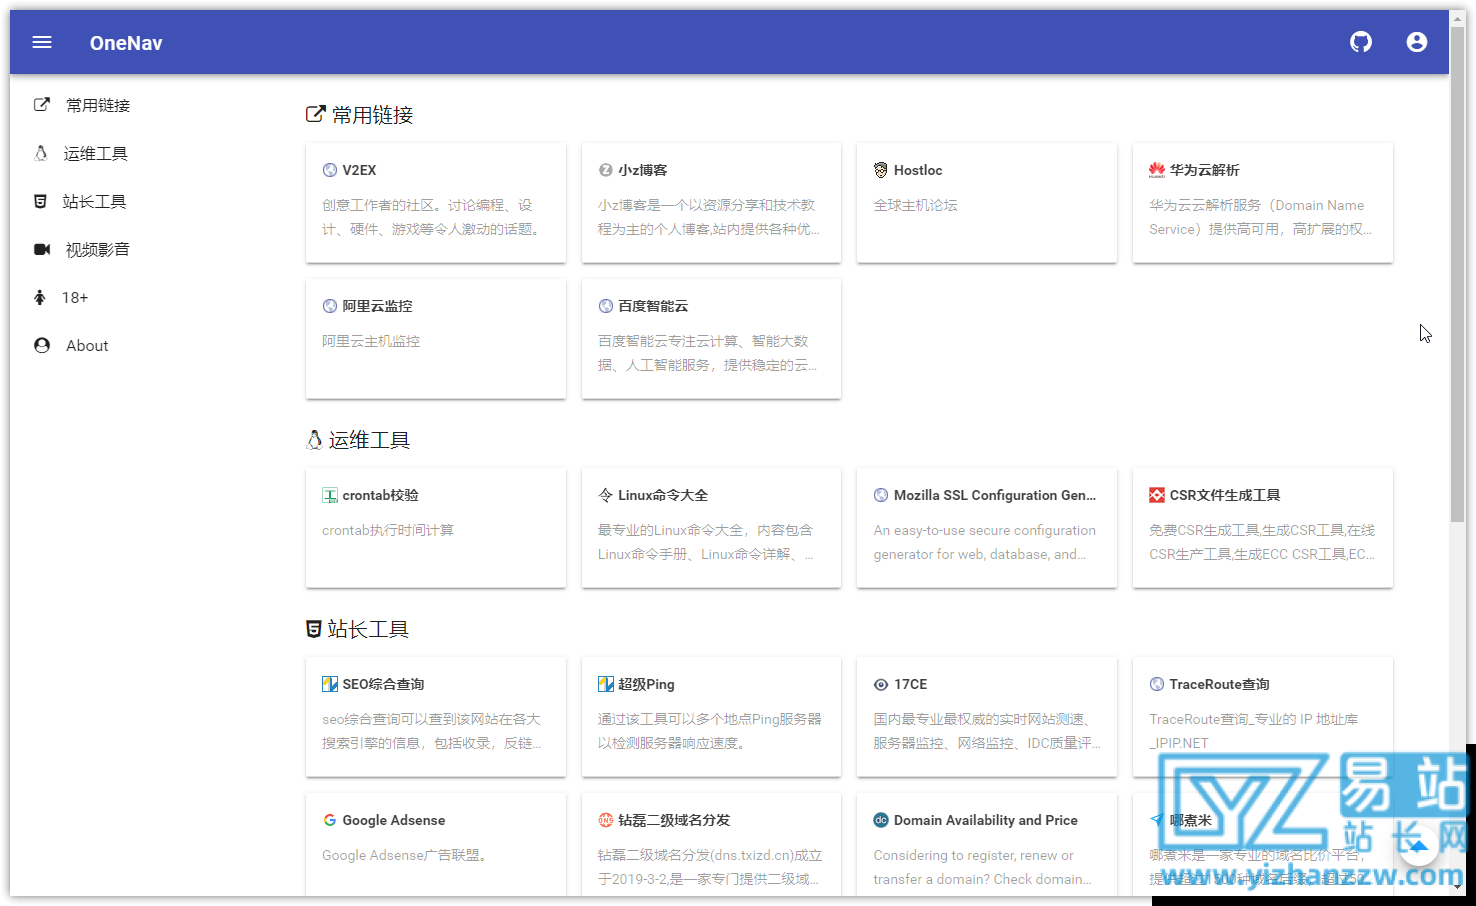Click the crontab校验 favicon icon
The width and height of the screenshot is (1476, 906).
click(330, 495)
